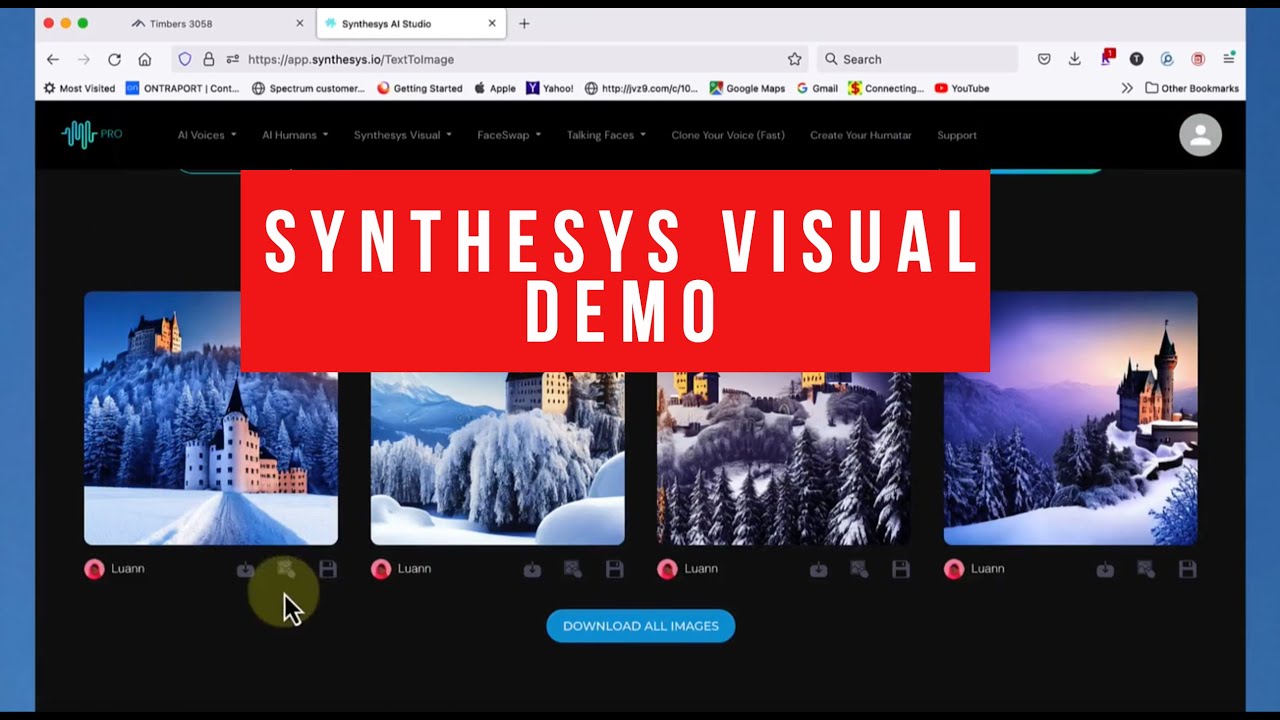
Task: Open the ONTRAPORT bookmark
Action: point(182,88)
